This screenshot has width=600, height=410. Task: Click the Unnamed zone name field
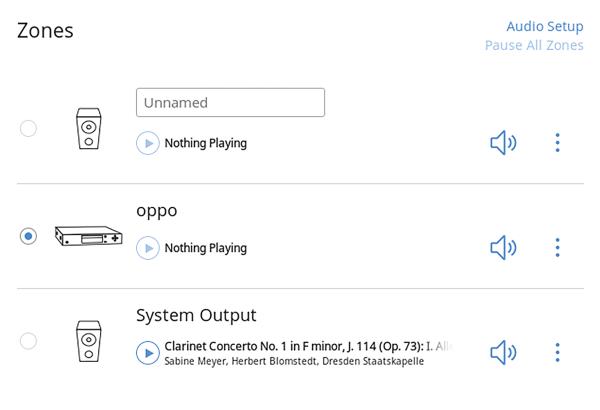230,102
